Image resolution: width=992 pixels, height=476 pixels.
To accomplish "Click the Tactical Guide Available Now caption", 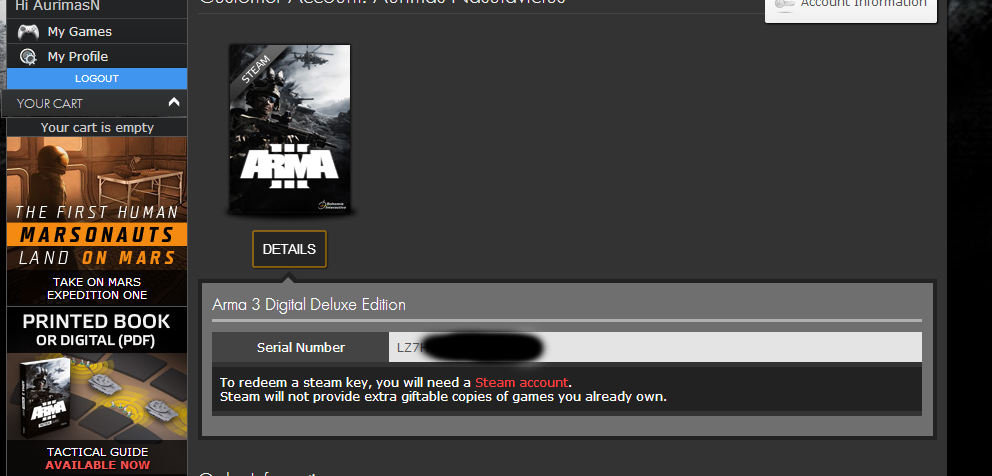I will (97, 458).
